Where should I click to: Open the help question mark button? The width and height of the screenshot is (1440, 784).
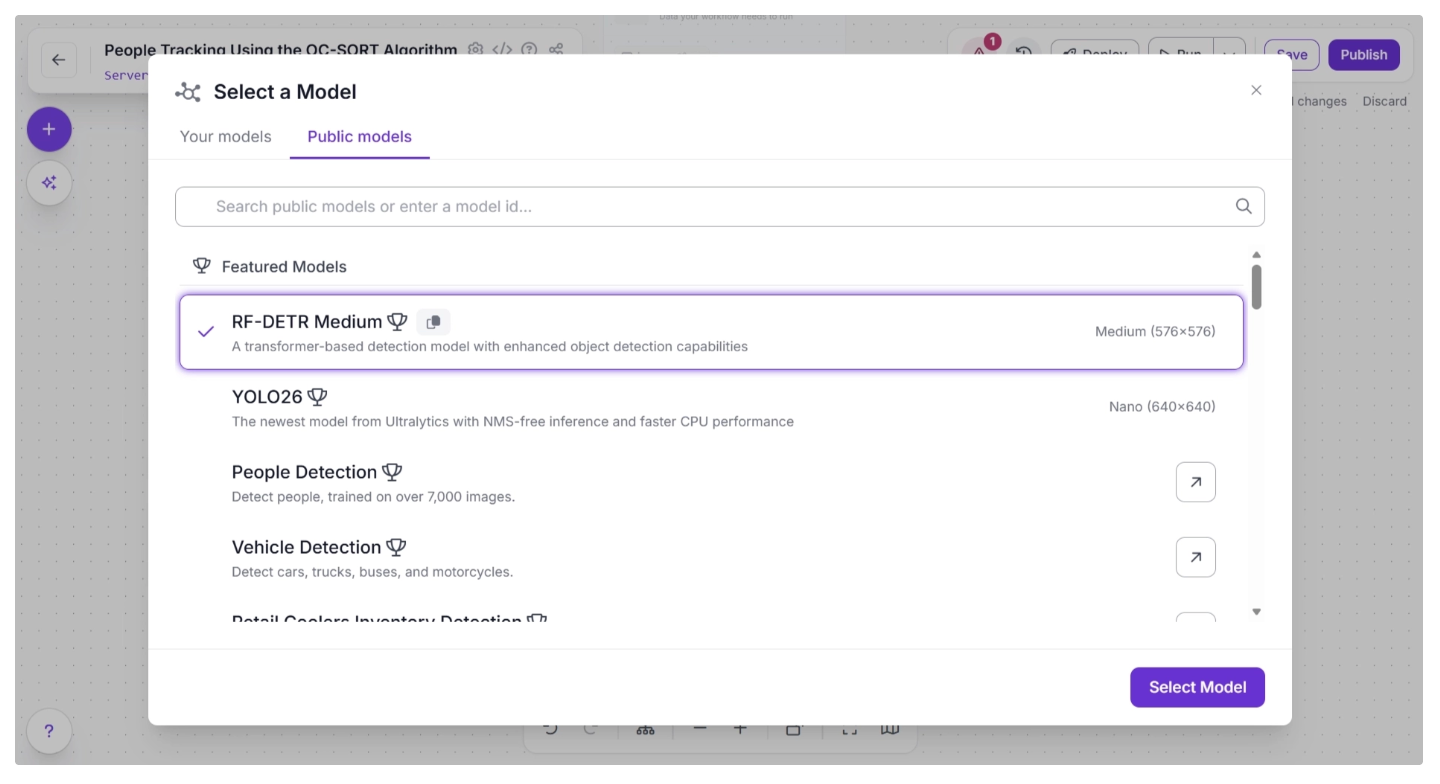(49, 731)
